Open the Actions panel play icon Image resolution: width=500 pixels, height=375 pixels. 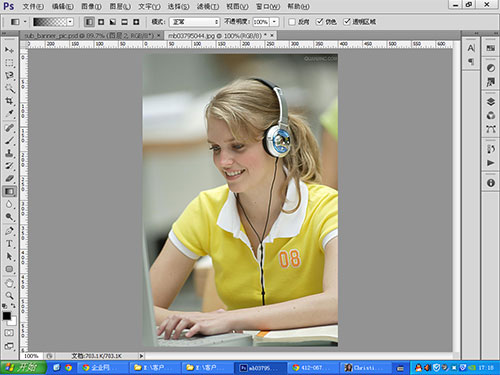pos(491,163)
